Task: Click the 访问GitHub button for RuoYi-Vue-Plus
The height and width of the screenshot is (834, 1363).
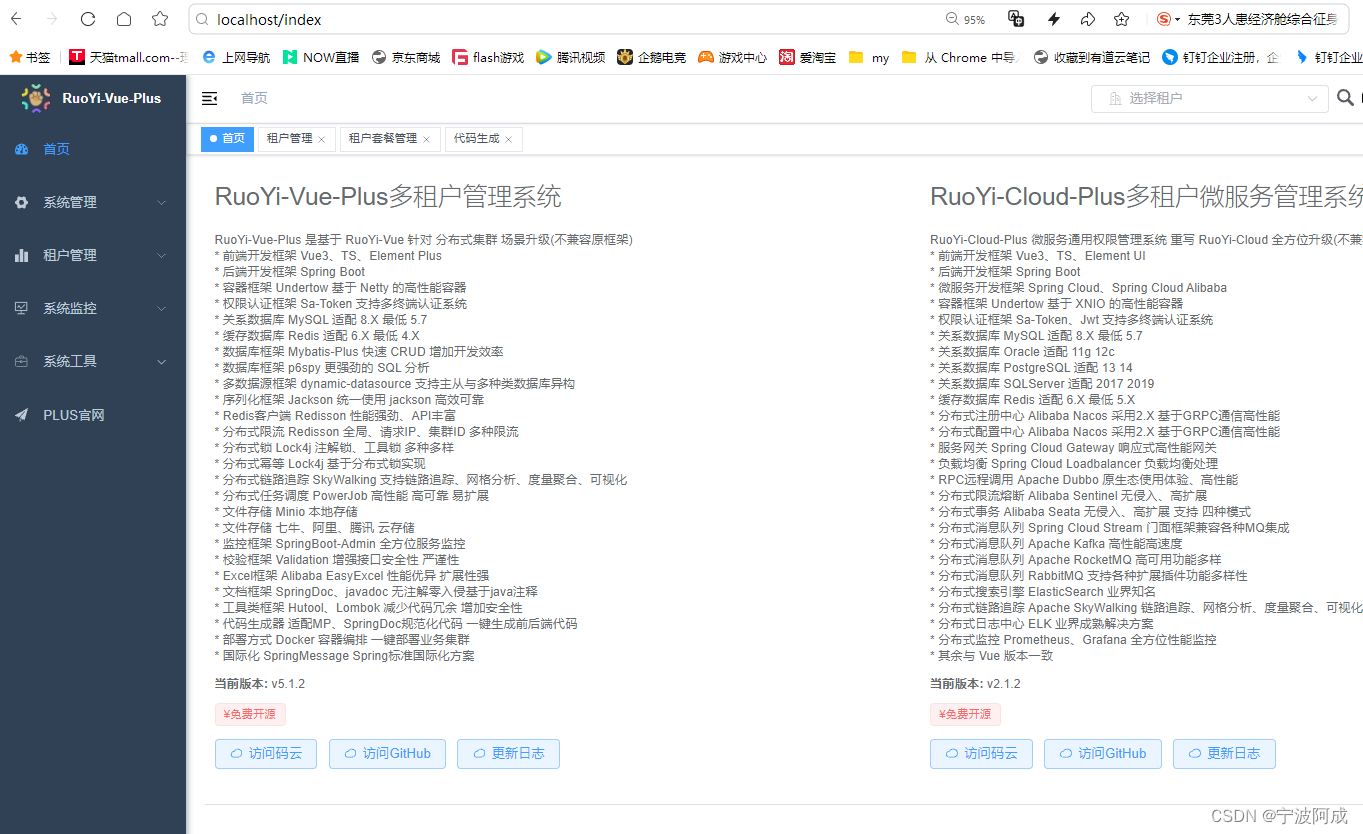Action: 387,754
